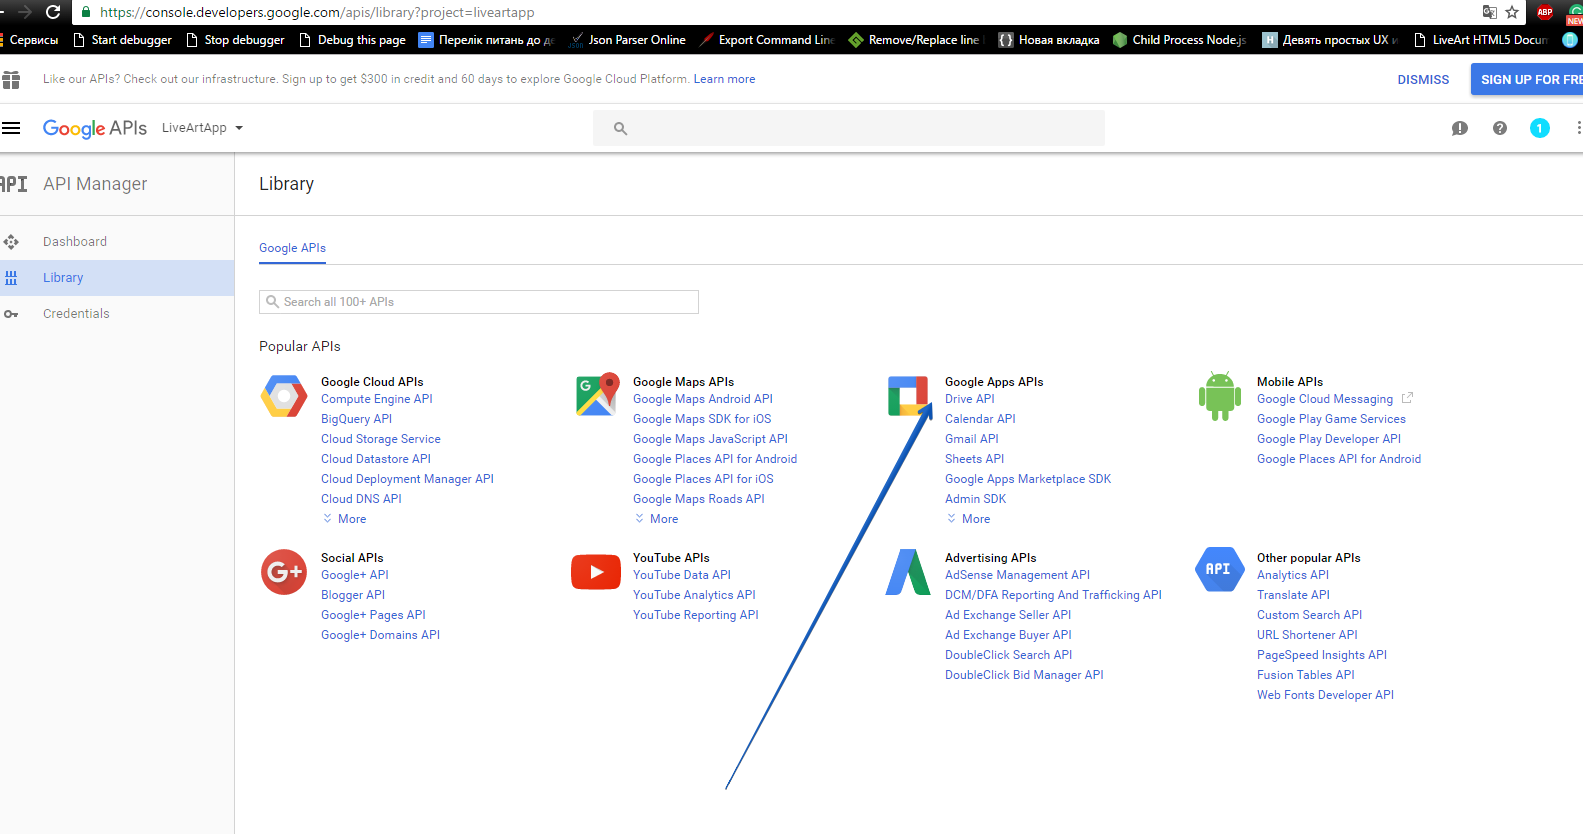This screenshot has width=1583, height=834.
Task: Open Google Cloud Messaging external link
Action: 1334,399
